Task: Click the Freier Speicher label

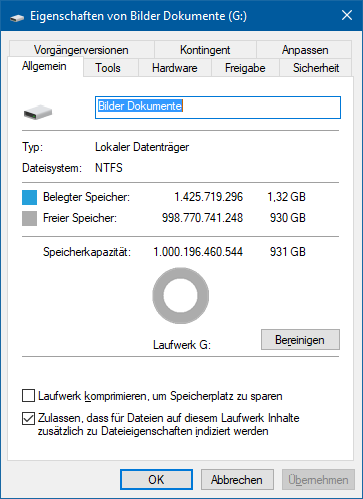Action: click(80, 218)
